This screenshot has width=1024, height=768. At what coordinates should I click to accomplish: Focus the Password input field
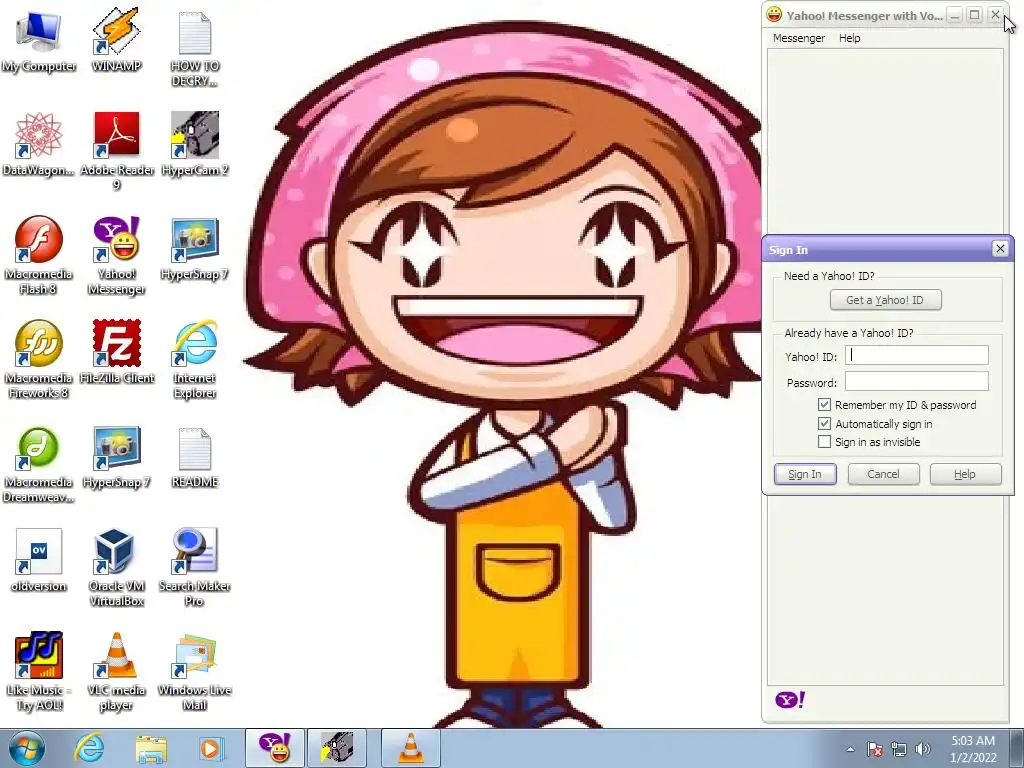point(917,381)
